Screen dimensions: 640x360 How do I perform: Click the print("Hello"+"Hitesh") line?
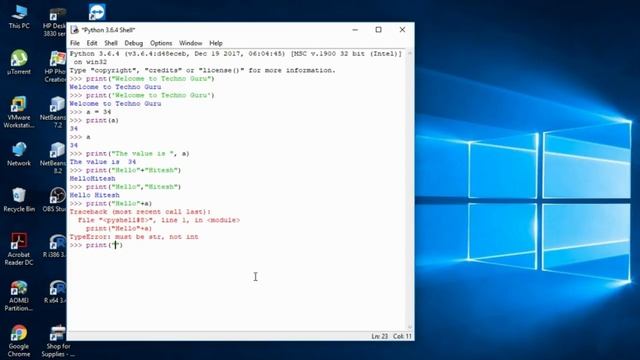pyautogui.click(x=125, y=170)
